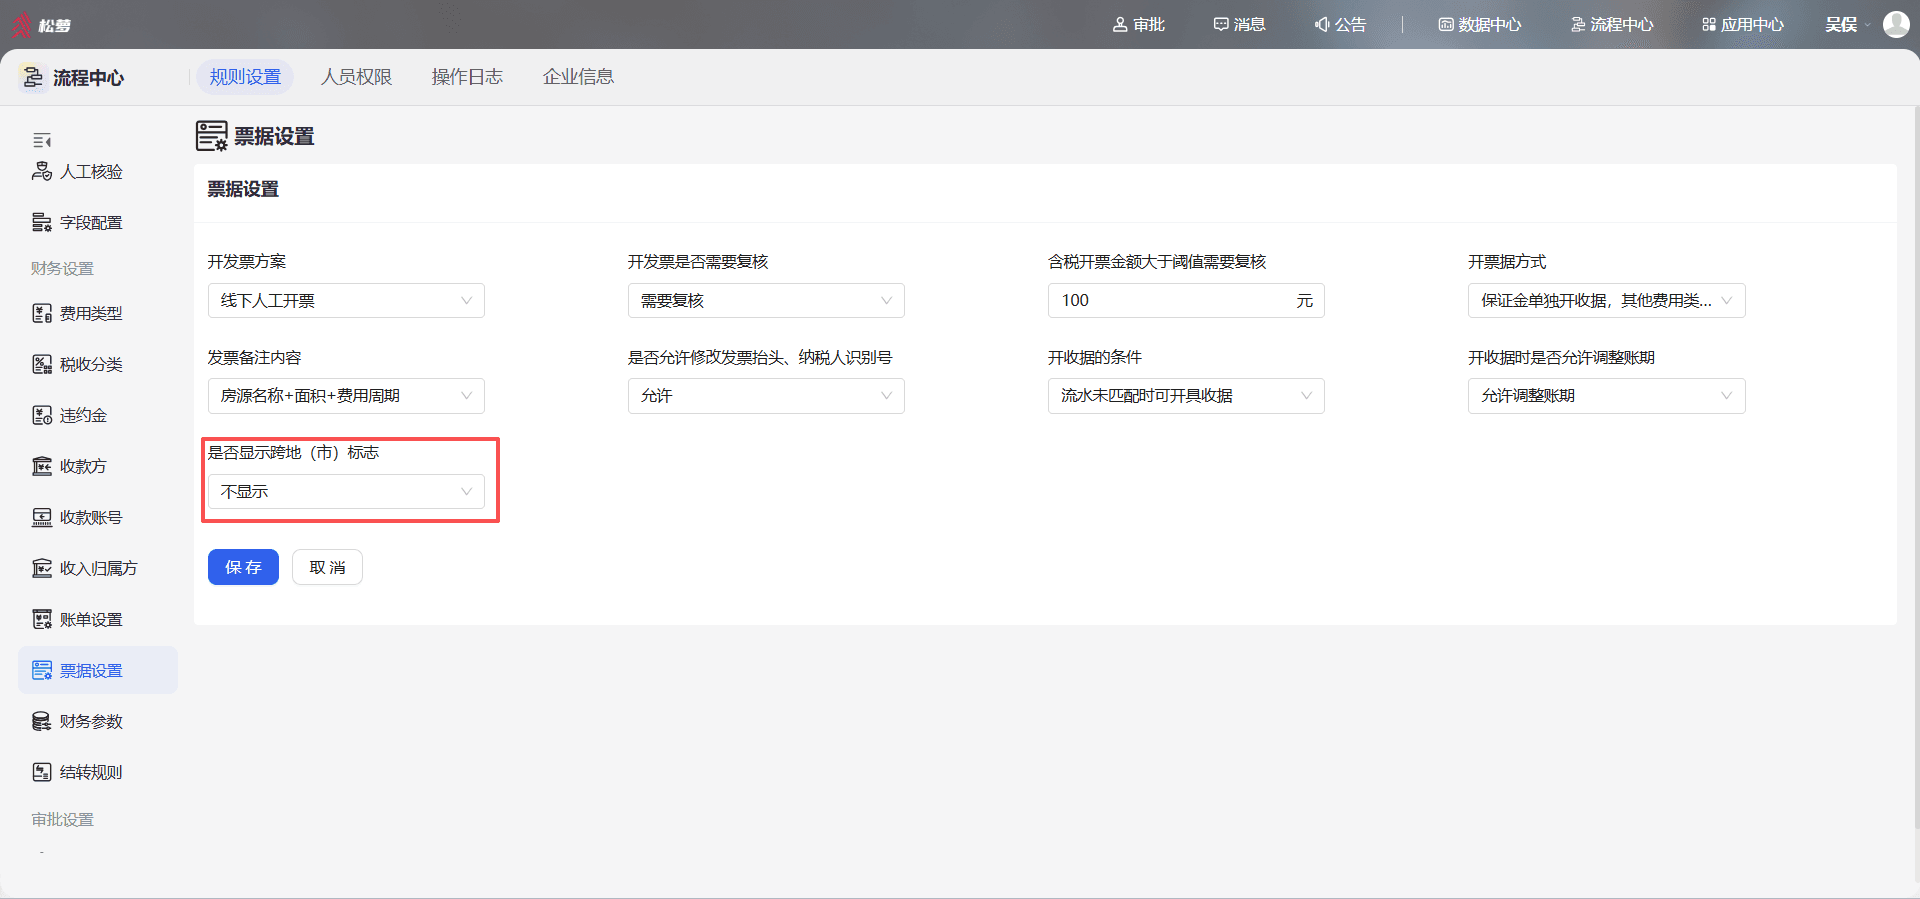Image resolution: width=1920 pixels, height=899 pixels.
Task: Click the 取消 button
Action: pos(327,567)
